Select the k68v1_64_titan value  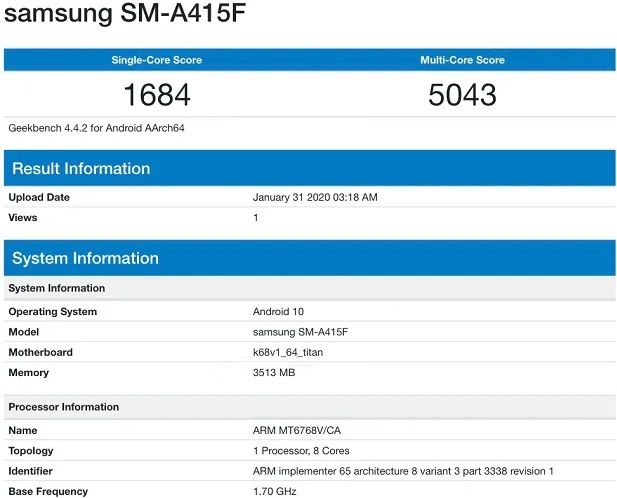click(x=288, y=352)
